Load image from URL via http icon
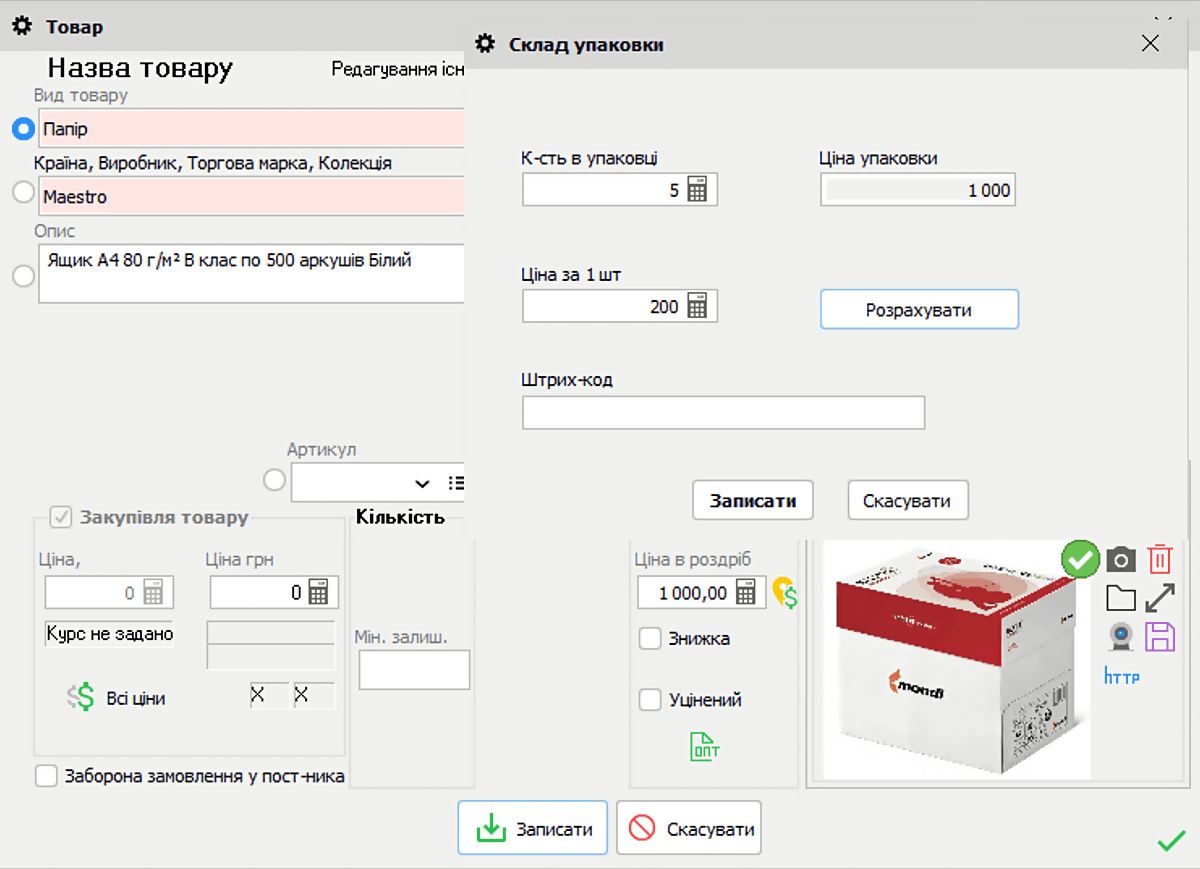The height and width of the screenshot is (869, 1200). click(x=1122, y=676)
